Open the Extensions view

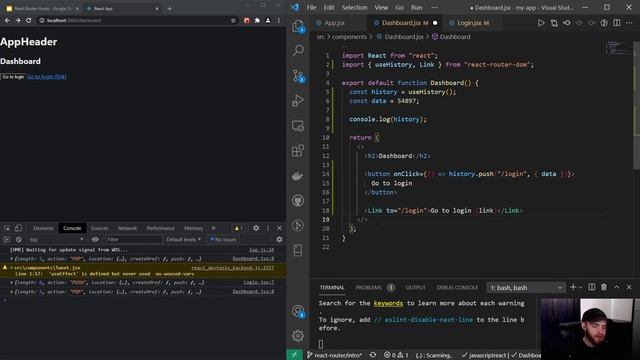point(298,151)
